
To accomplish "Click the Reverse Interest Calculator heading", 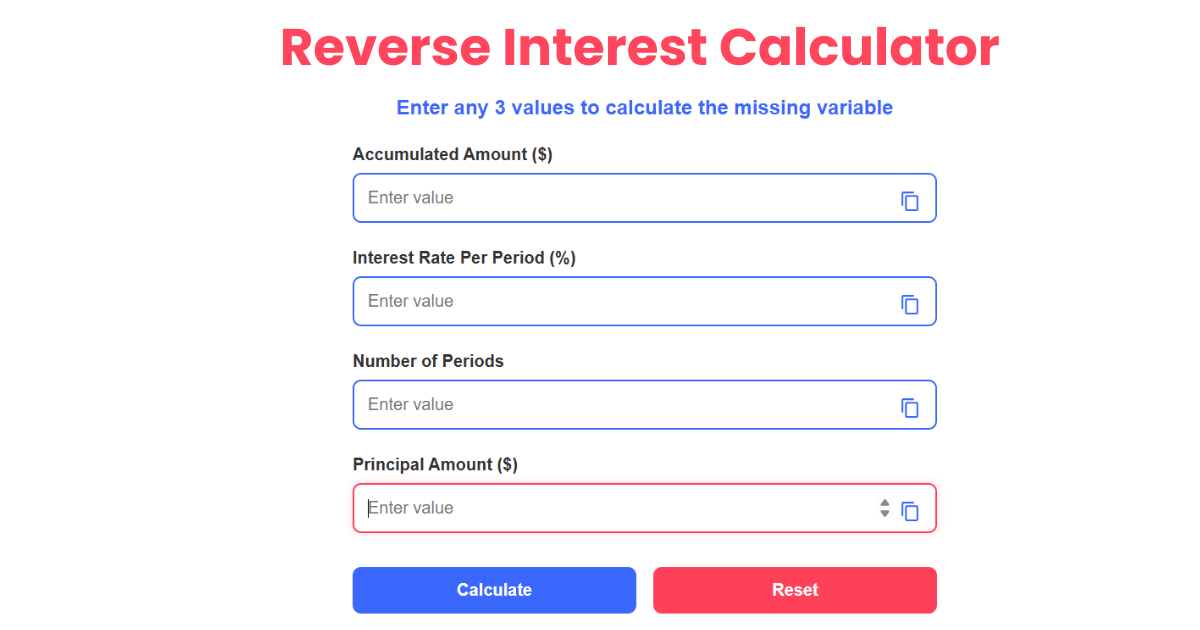I will coord(639,47).
